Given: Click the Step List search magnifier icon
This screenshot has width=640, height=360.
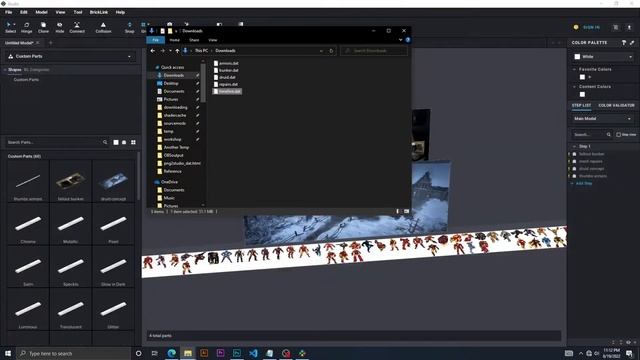Looking at the screenshot, I should pyautogui.click(x=609, y=134).
